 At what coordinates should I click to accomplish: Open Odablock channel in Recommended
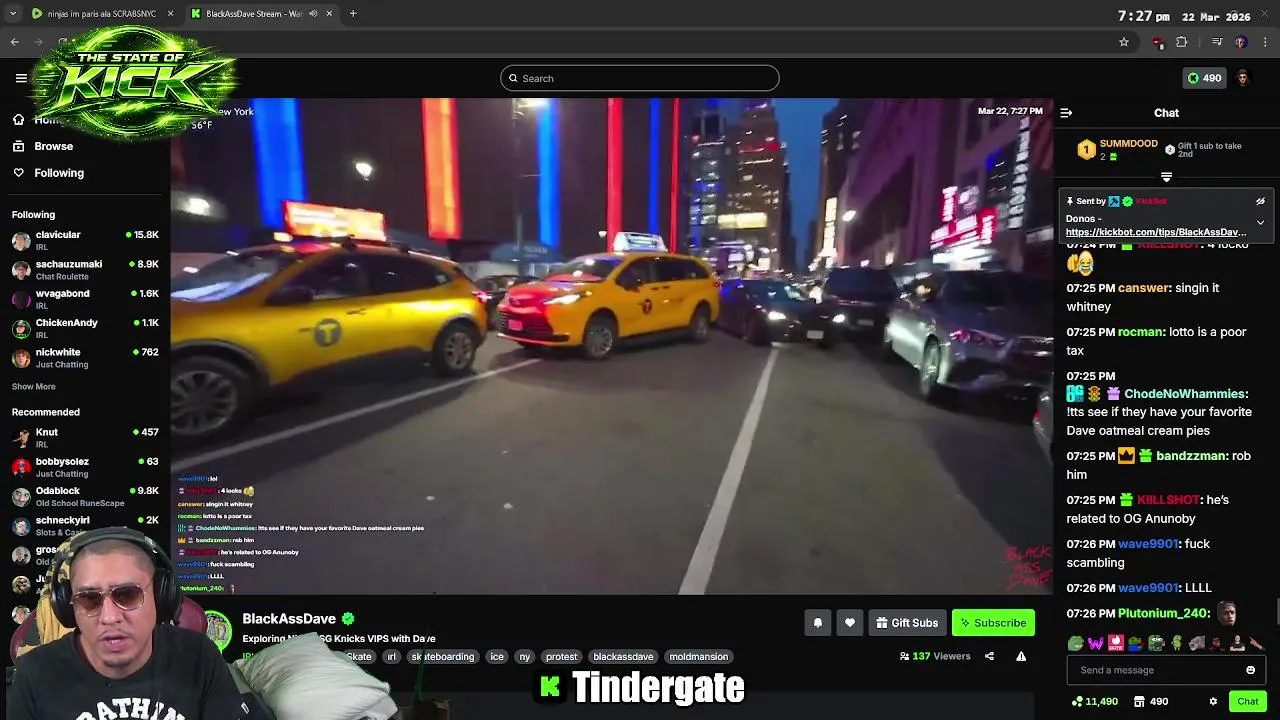[x=85, y=496]
